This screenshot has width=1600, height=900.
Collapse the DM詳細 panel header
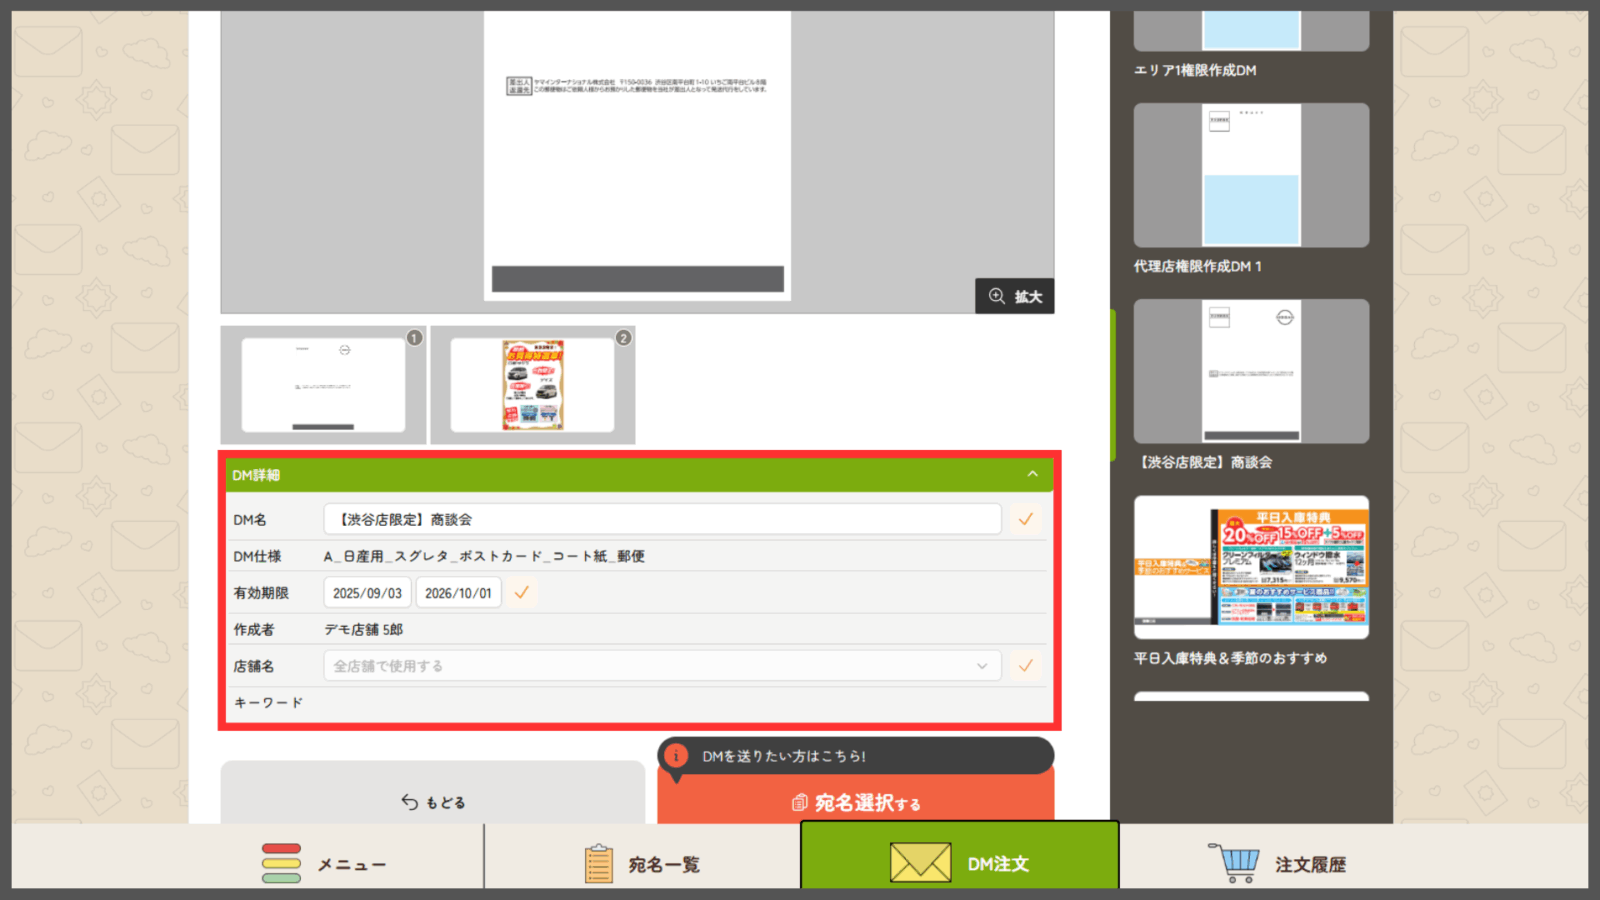1032,474
